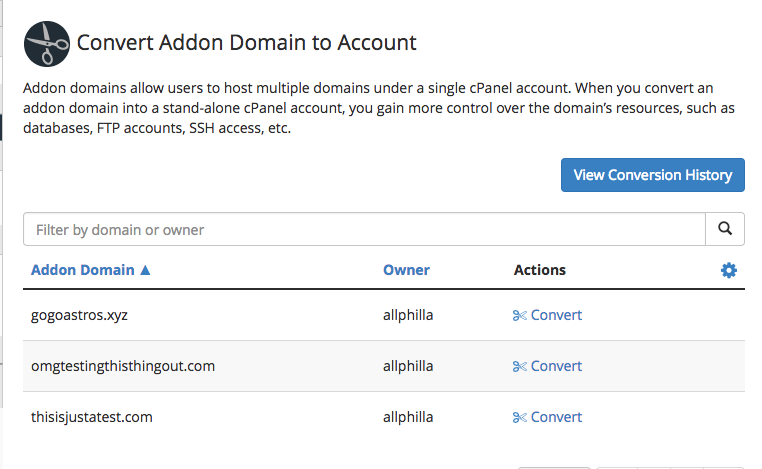Click the allphilla owner in gogoastros.xyz row
762x469 pixels.
click(x=408, y=315)
